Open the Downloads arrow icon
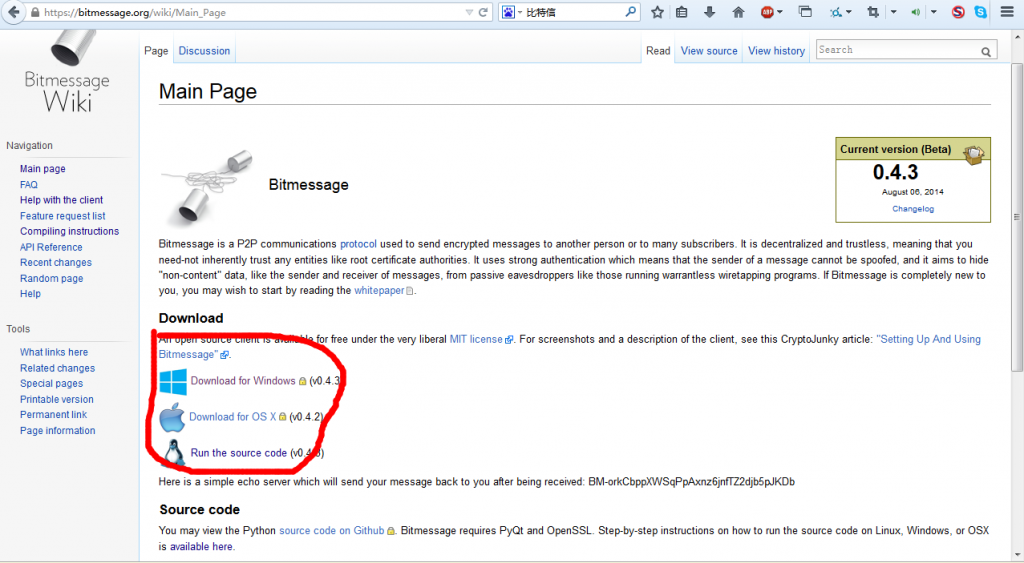The image size is (1024, 563). 710,12
